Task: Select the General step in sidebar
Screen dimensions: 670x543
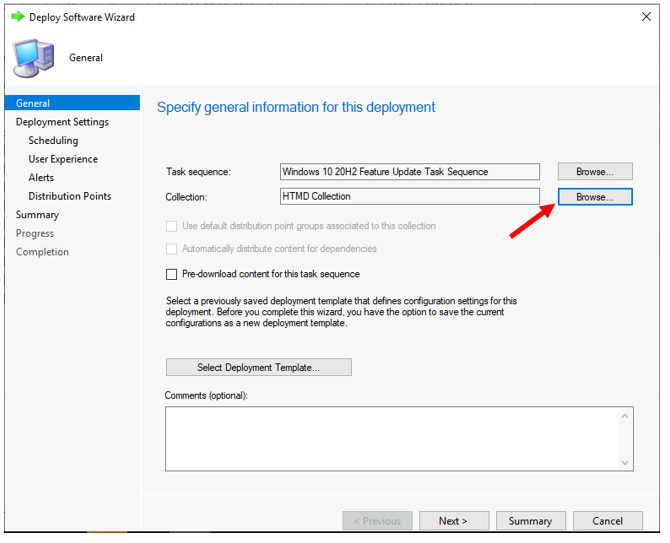Action: (x=72, y=103)
